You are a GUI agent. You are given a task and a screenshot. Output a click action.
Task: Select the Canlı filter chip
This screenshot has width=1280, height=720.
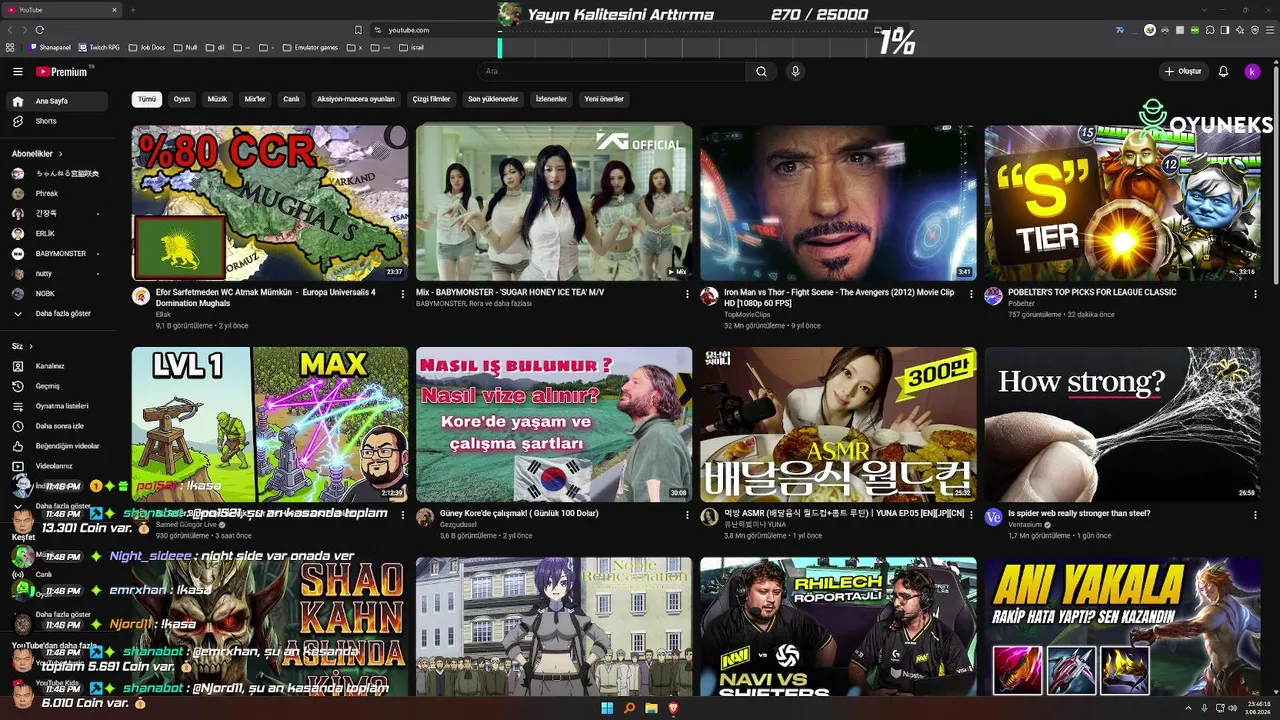coord(291,99)
